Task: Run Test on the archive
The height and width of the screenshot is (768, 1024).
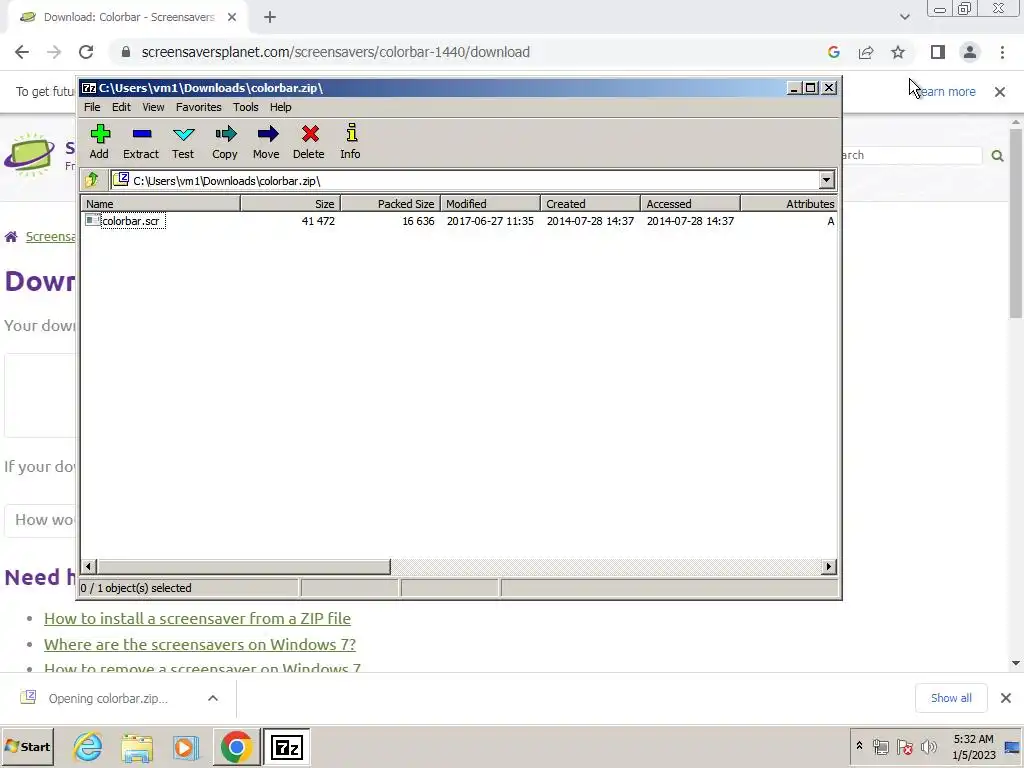Action: (183, 141)
